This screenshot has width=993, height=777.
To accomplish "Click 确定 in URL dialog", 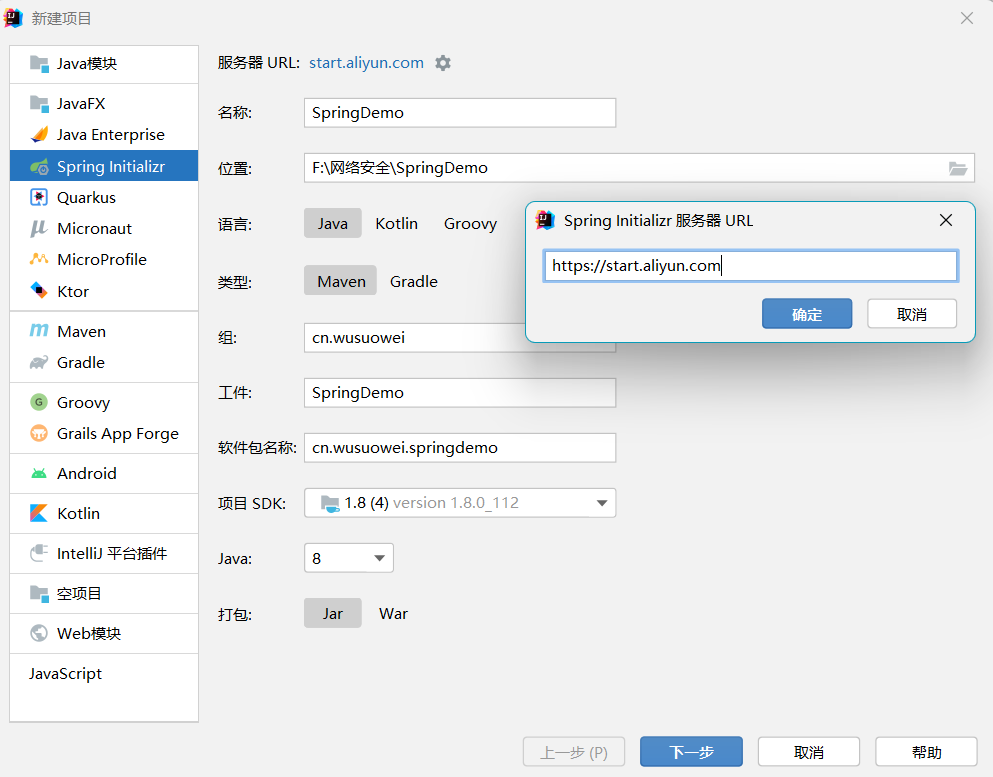I will tap(807, 313).
